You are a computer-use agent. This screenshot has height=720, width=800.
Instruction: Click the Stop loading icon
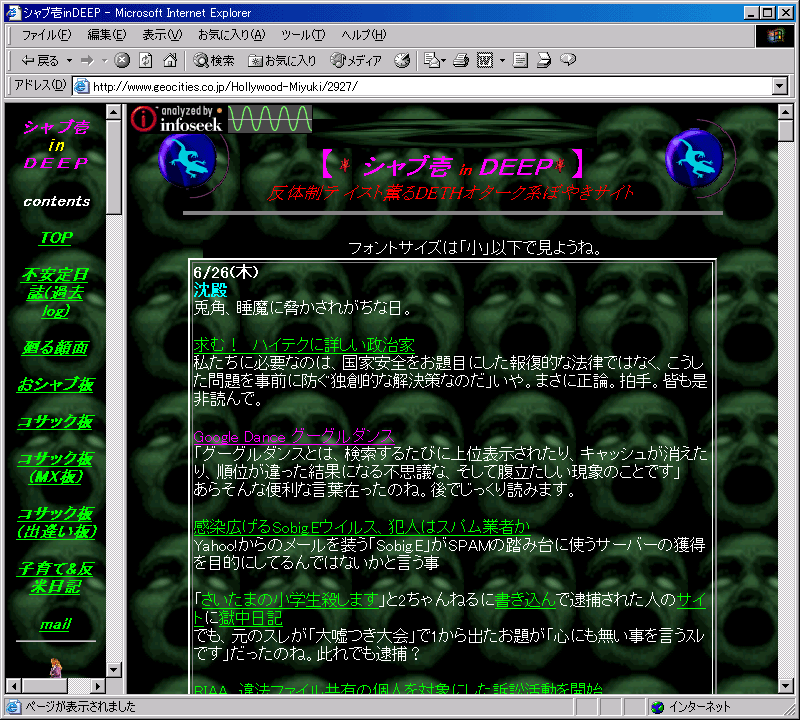point(121,61)
